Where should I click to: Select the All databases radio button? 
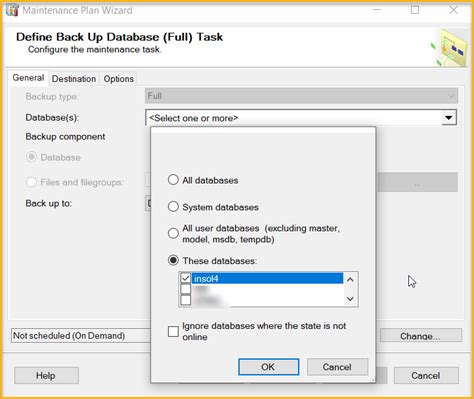point(173,180)
